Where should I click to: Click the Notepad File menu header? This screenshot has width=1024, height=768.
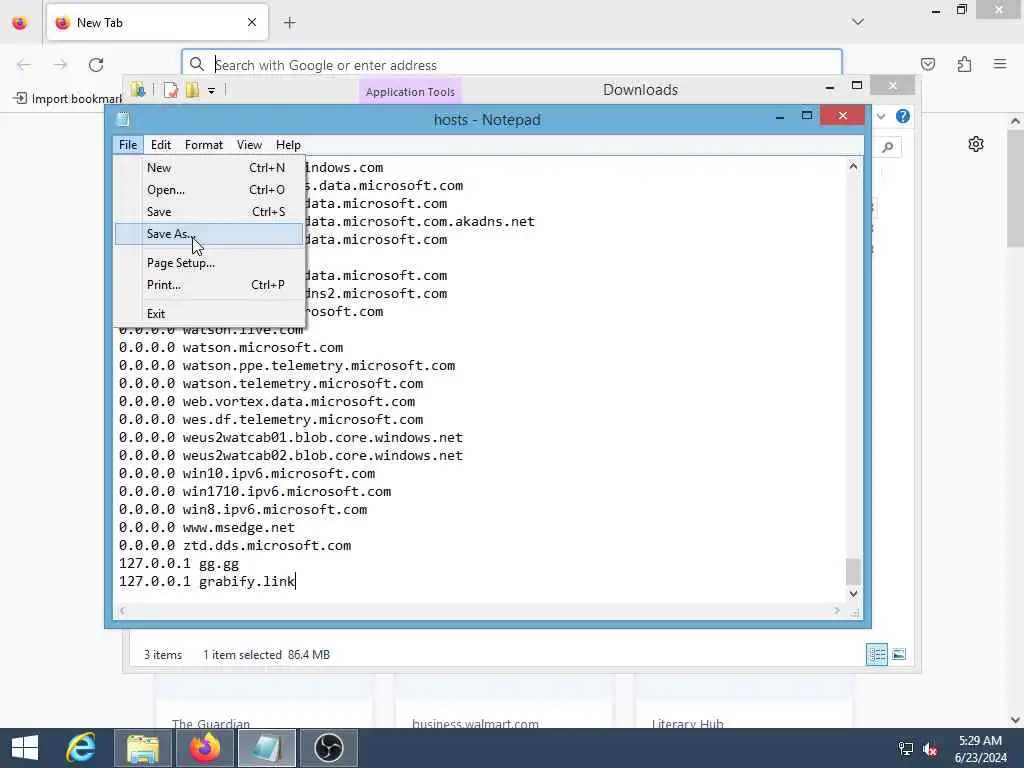tap(128, 145)
